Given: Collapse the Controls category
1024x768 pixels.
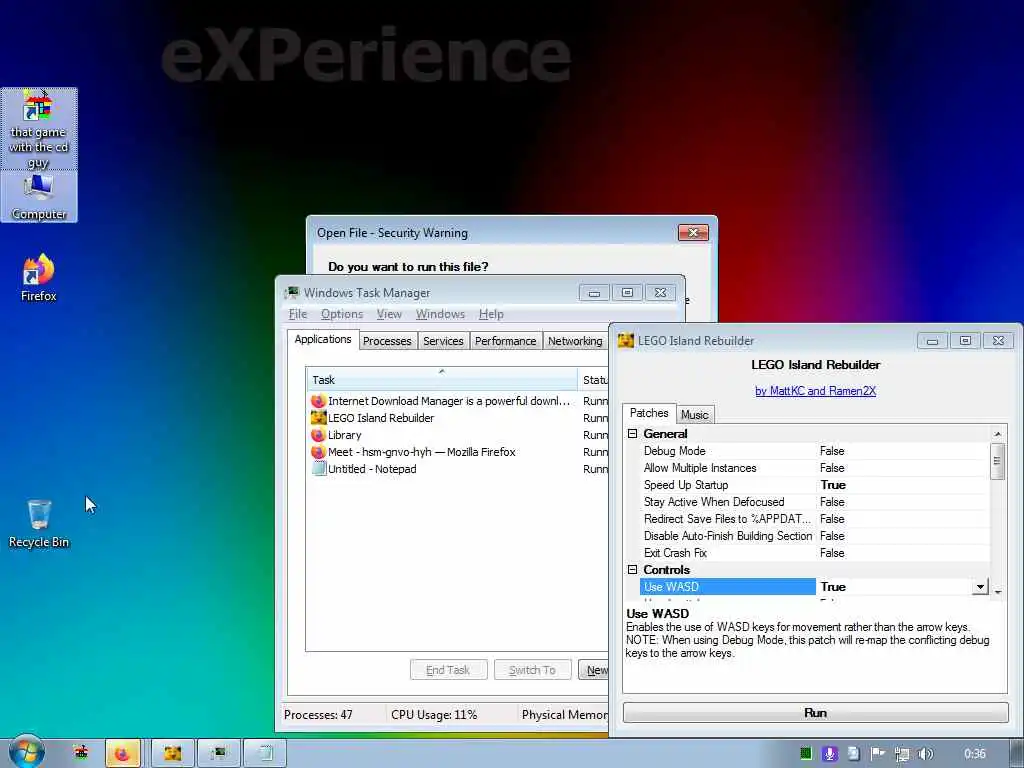Looking at the screenshot, I should [632, 569].
